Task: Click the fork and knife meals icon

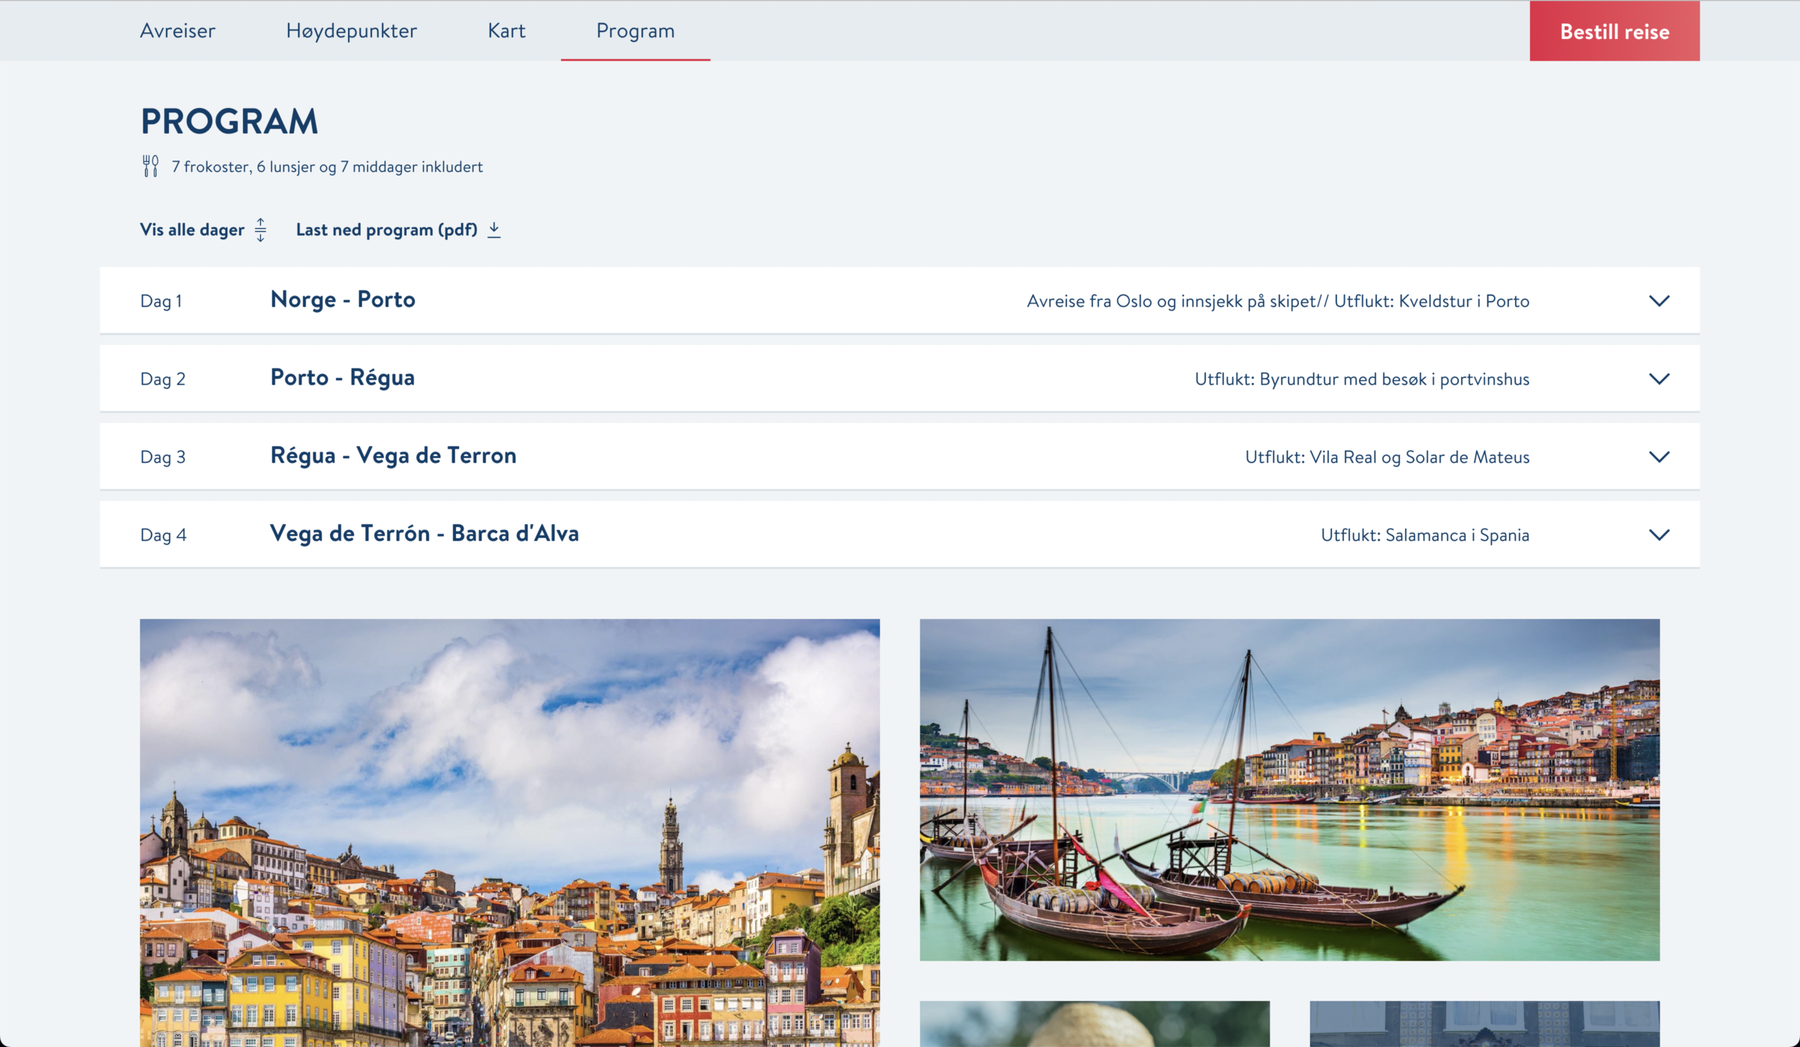Action: click(x=150, y=166)
